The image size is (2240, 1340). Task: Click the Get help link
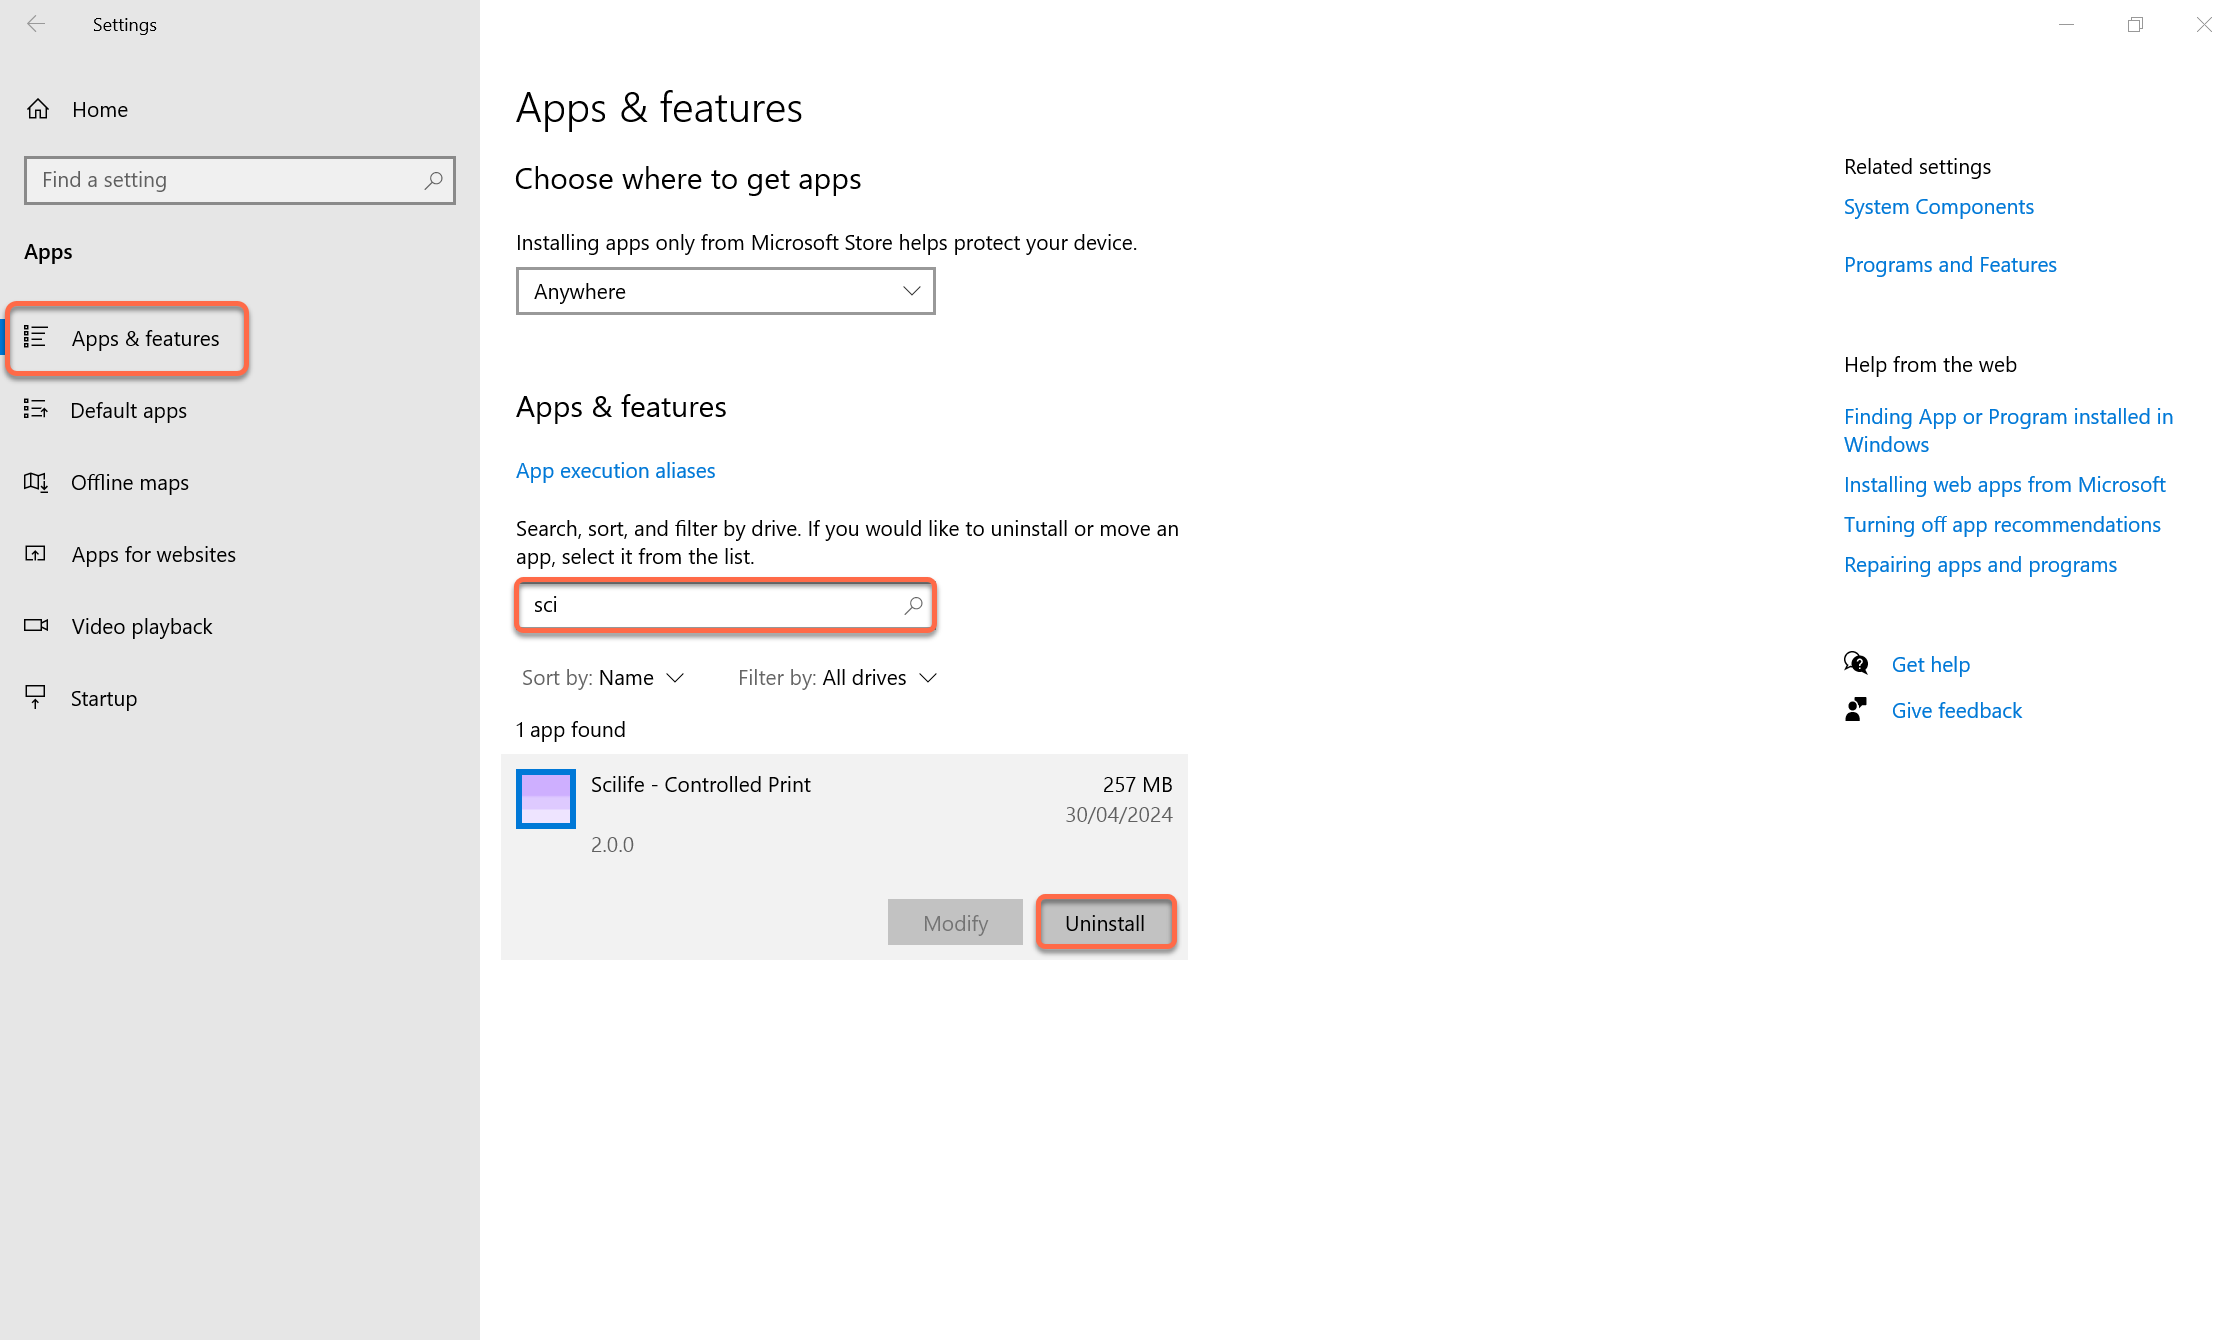pos(1930,664)
